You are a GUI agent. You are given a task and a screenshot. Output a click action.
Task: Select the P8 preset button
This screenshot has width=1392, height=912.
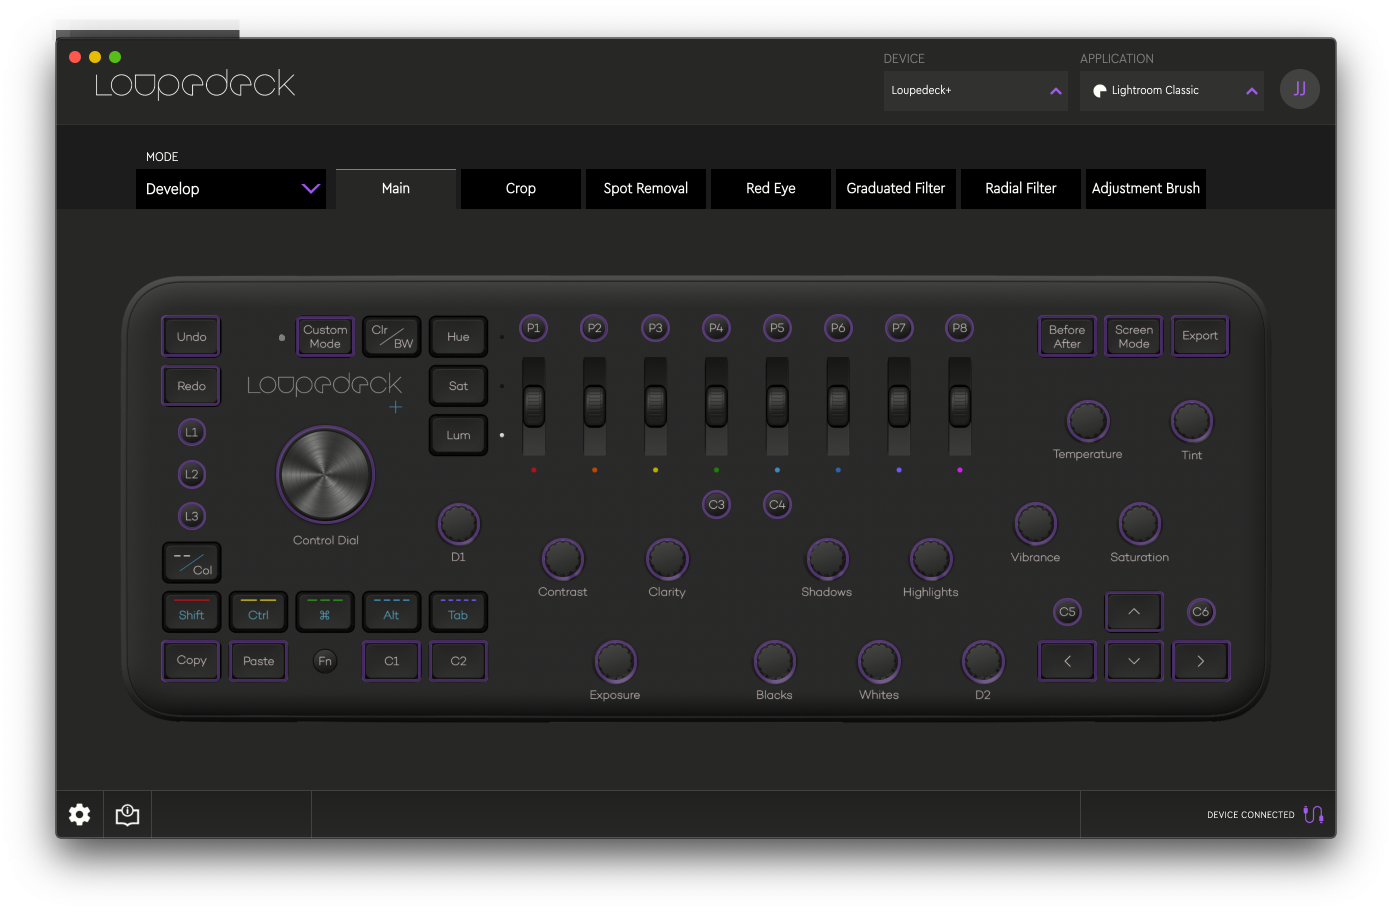tap(960, 328)
